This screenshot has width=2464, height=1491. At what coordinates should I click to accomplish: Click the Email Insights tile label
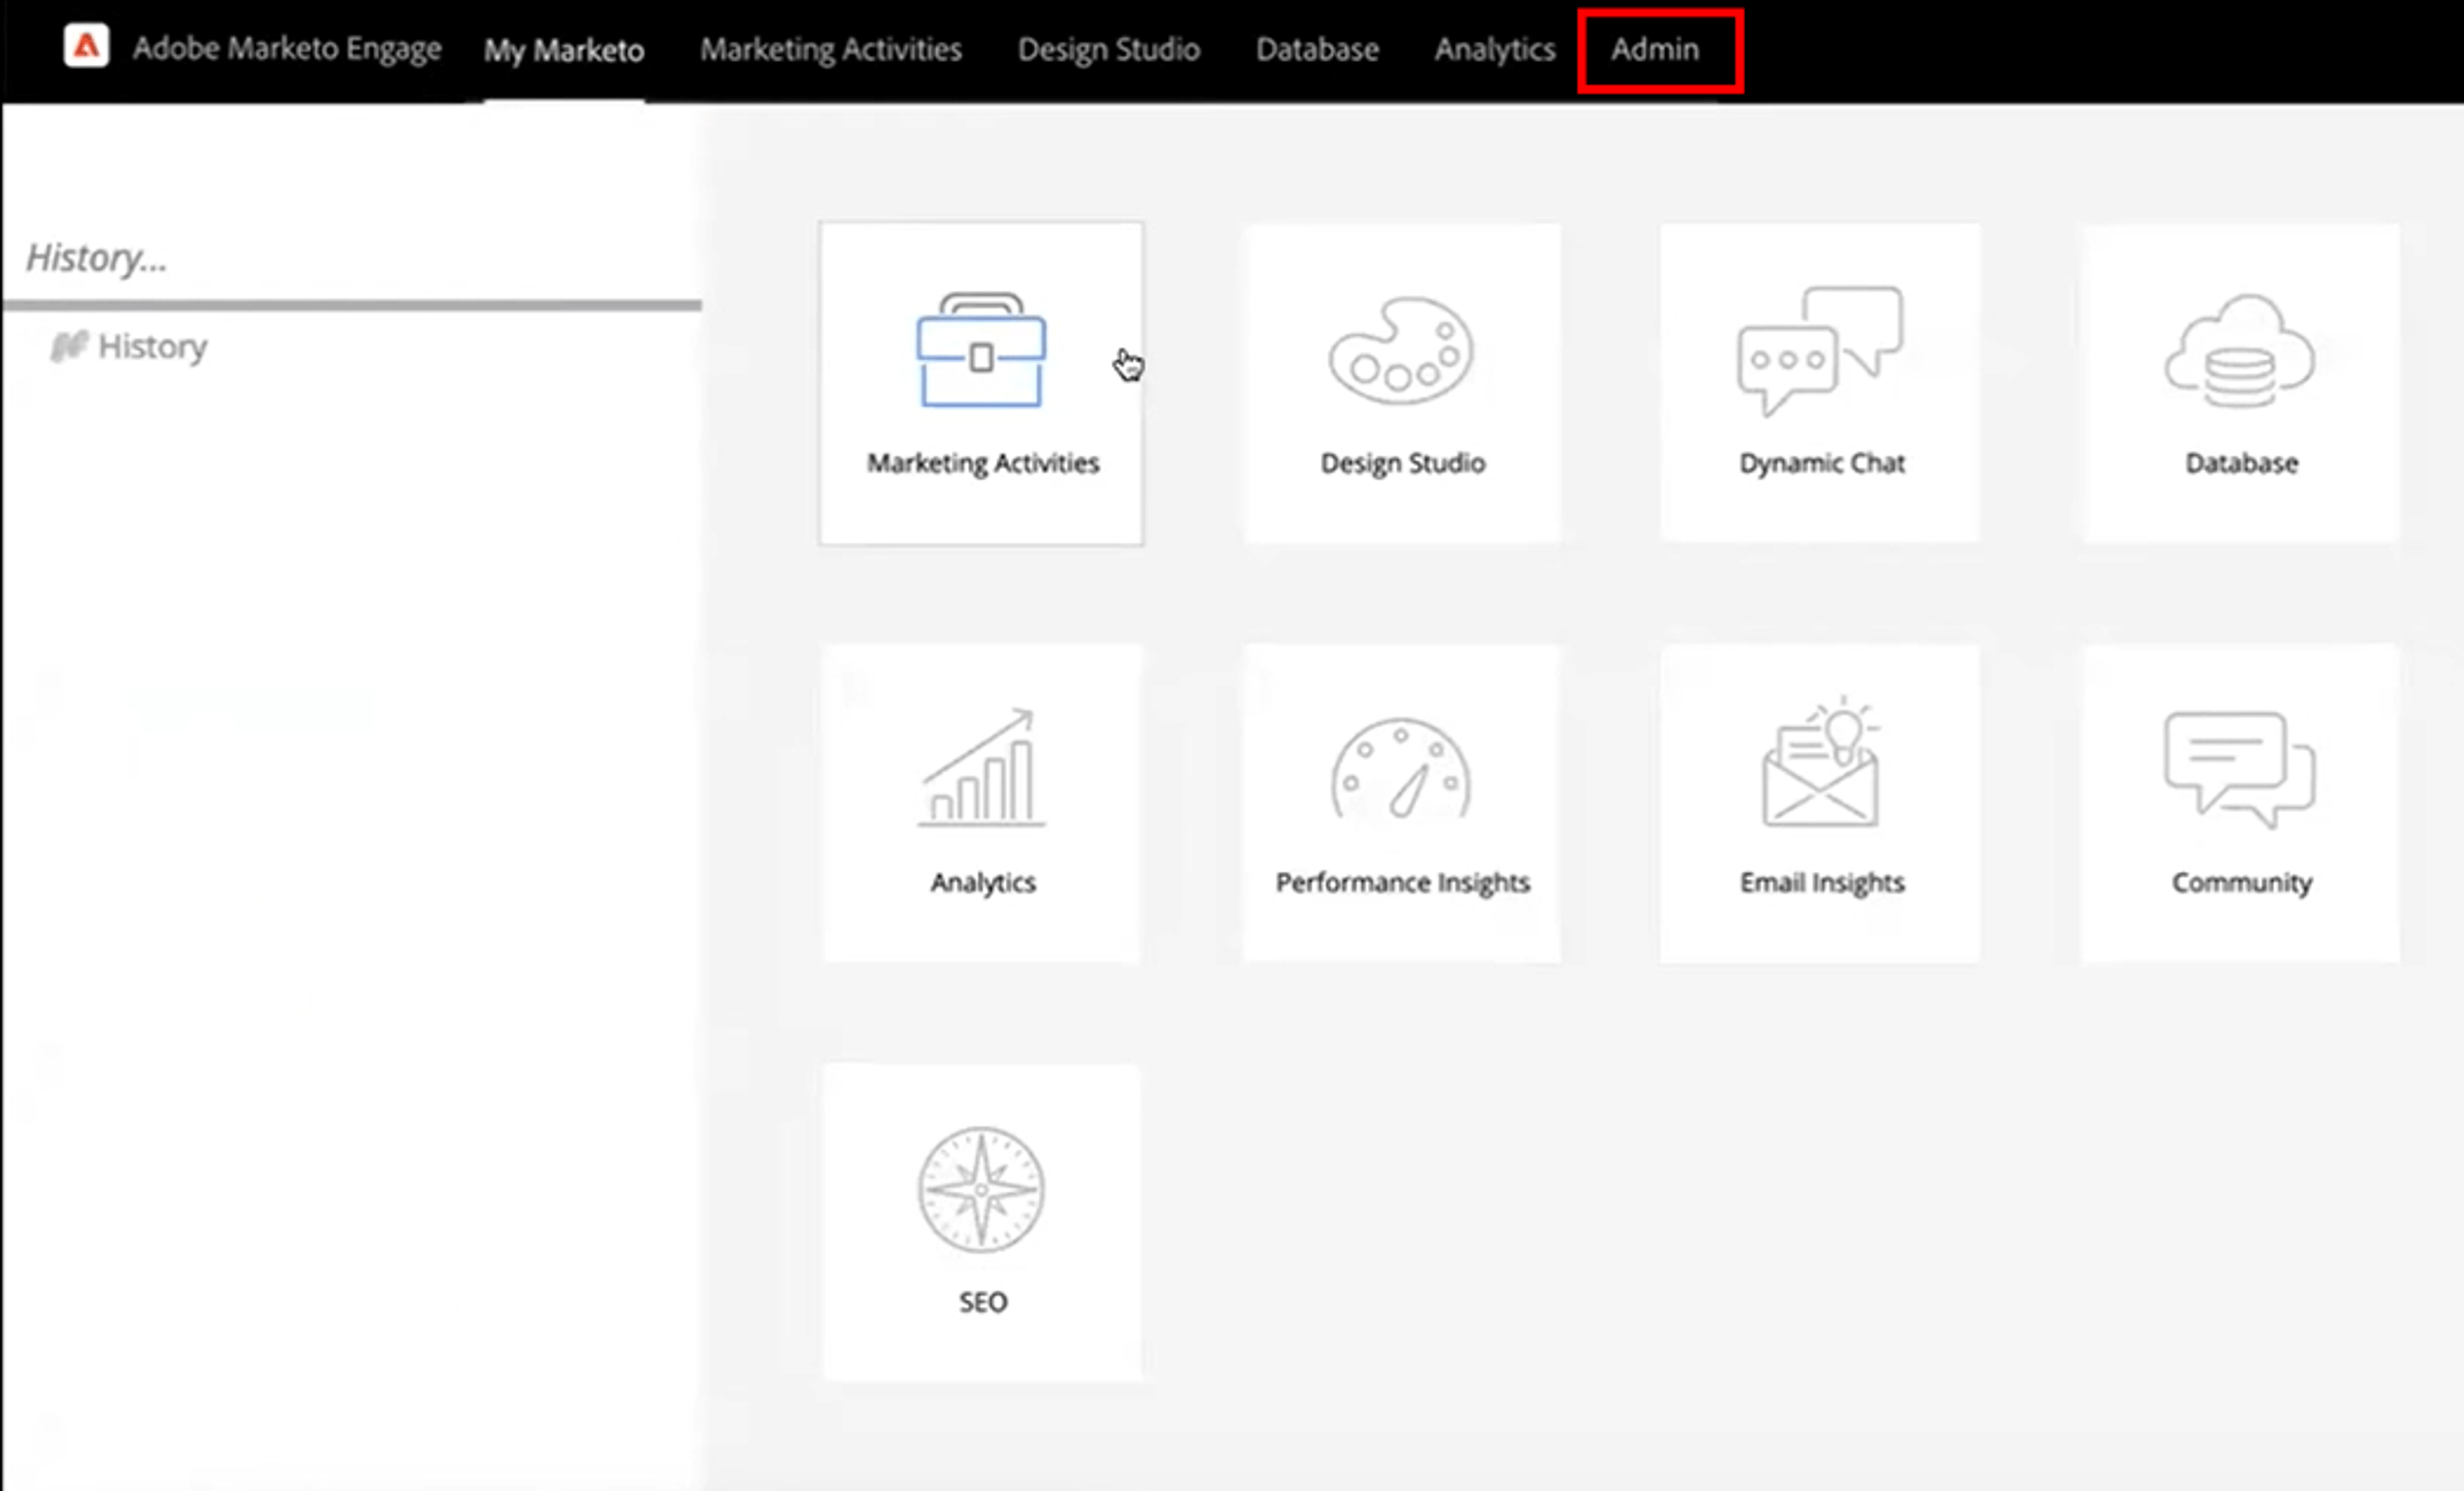point(1822,882)
